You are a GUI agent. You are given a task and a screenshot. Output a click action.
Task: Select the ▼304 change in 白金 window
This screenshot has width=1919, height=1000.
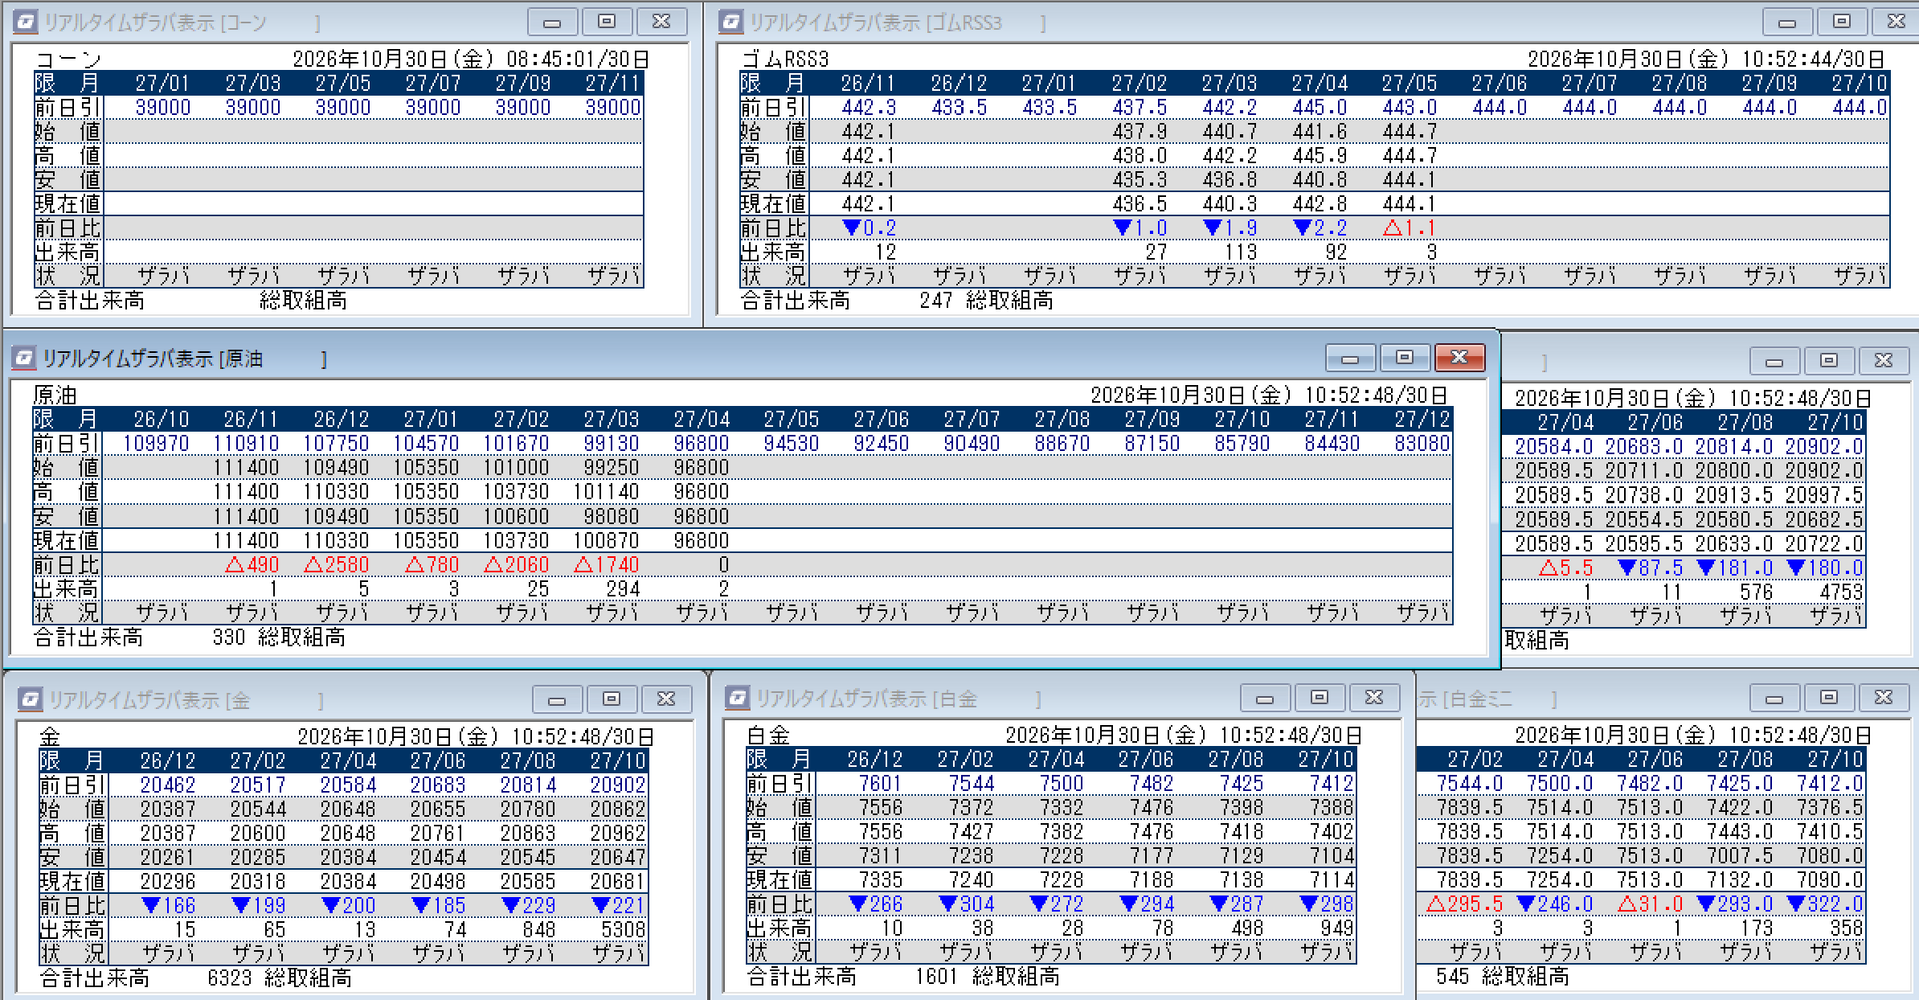(x=966, y=904)
